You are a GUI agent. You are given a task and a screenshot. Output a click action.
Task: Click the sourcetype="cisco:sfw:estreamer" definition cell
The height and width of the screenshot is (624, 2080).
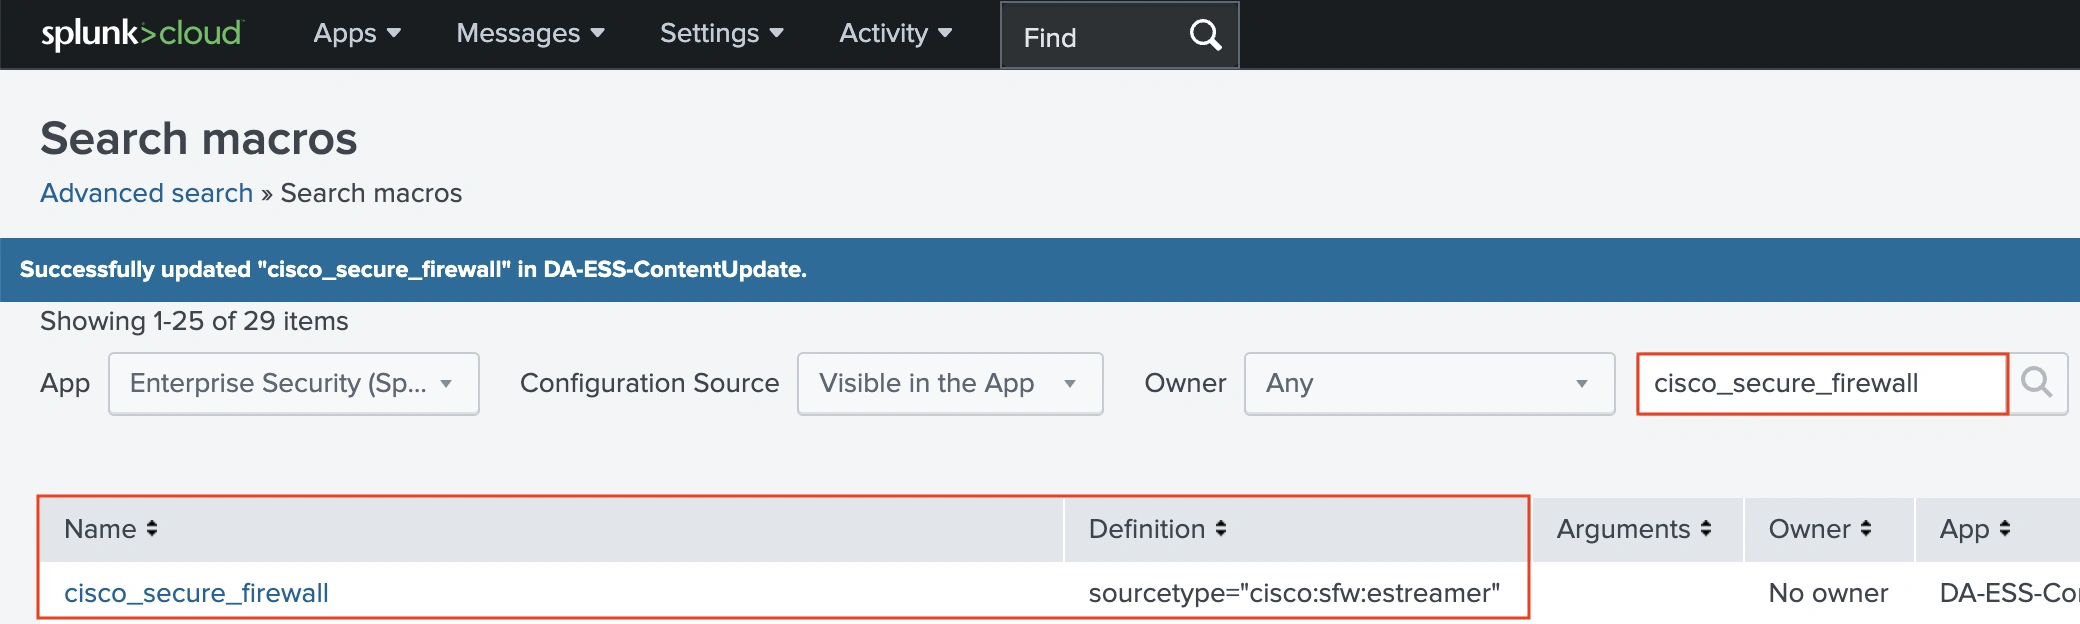[1294, 593]
